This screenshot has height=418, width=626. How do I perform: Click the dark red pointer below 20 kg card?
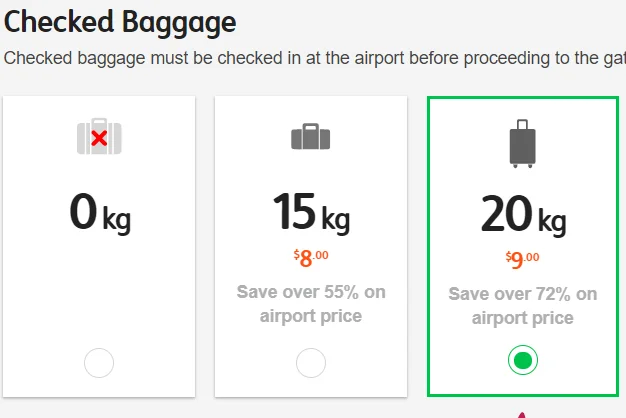click(520, 414)
